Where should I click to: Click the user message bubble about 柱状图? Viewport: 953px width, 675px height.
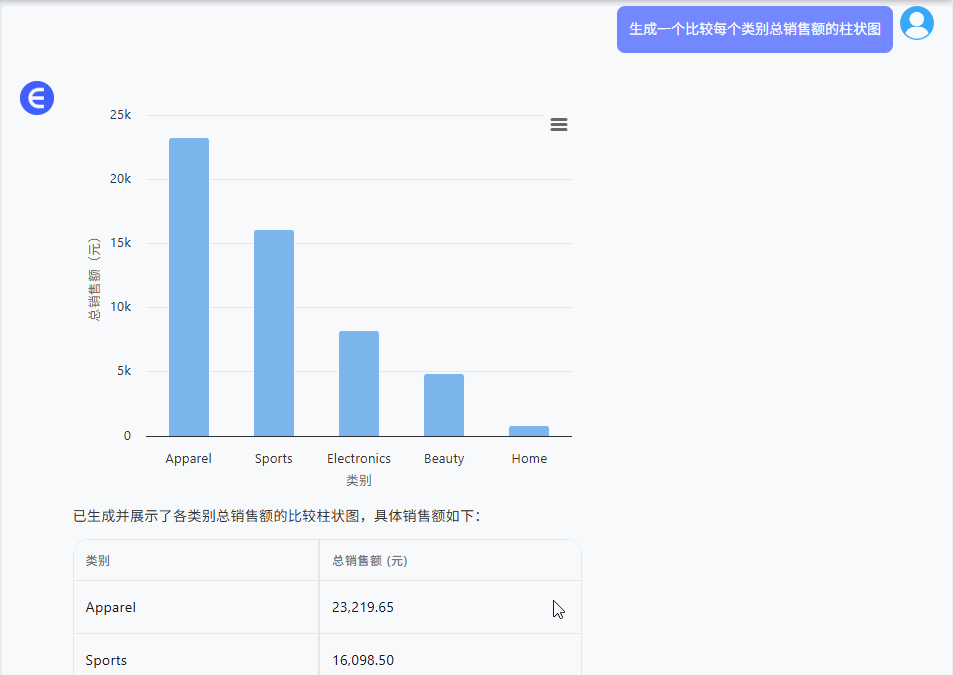tap(754, 29)
